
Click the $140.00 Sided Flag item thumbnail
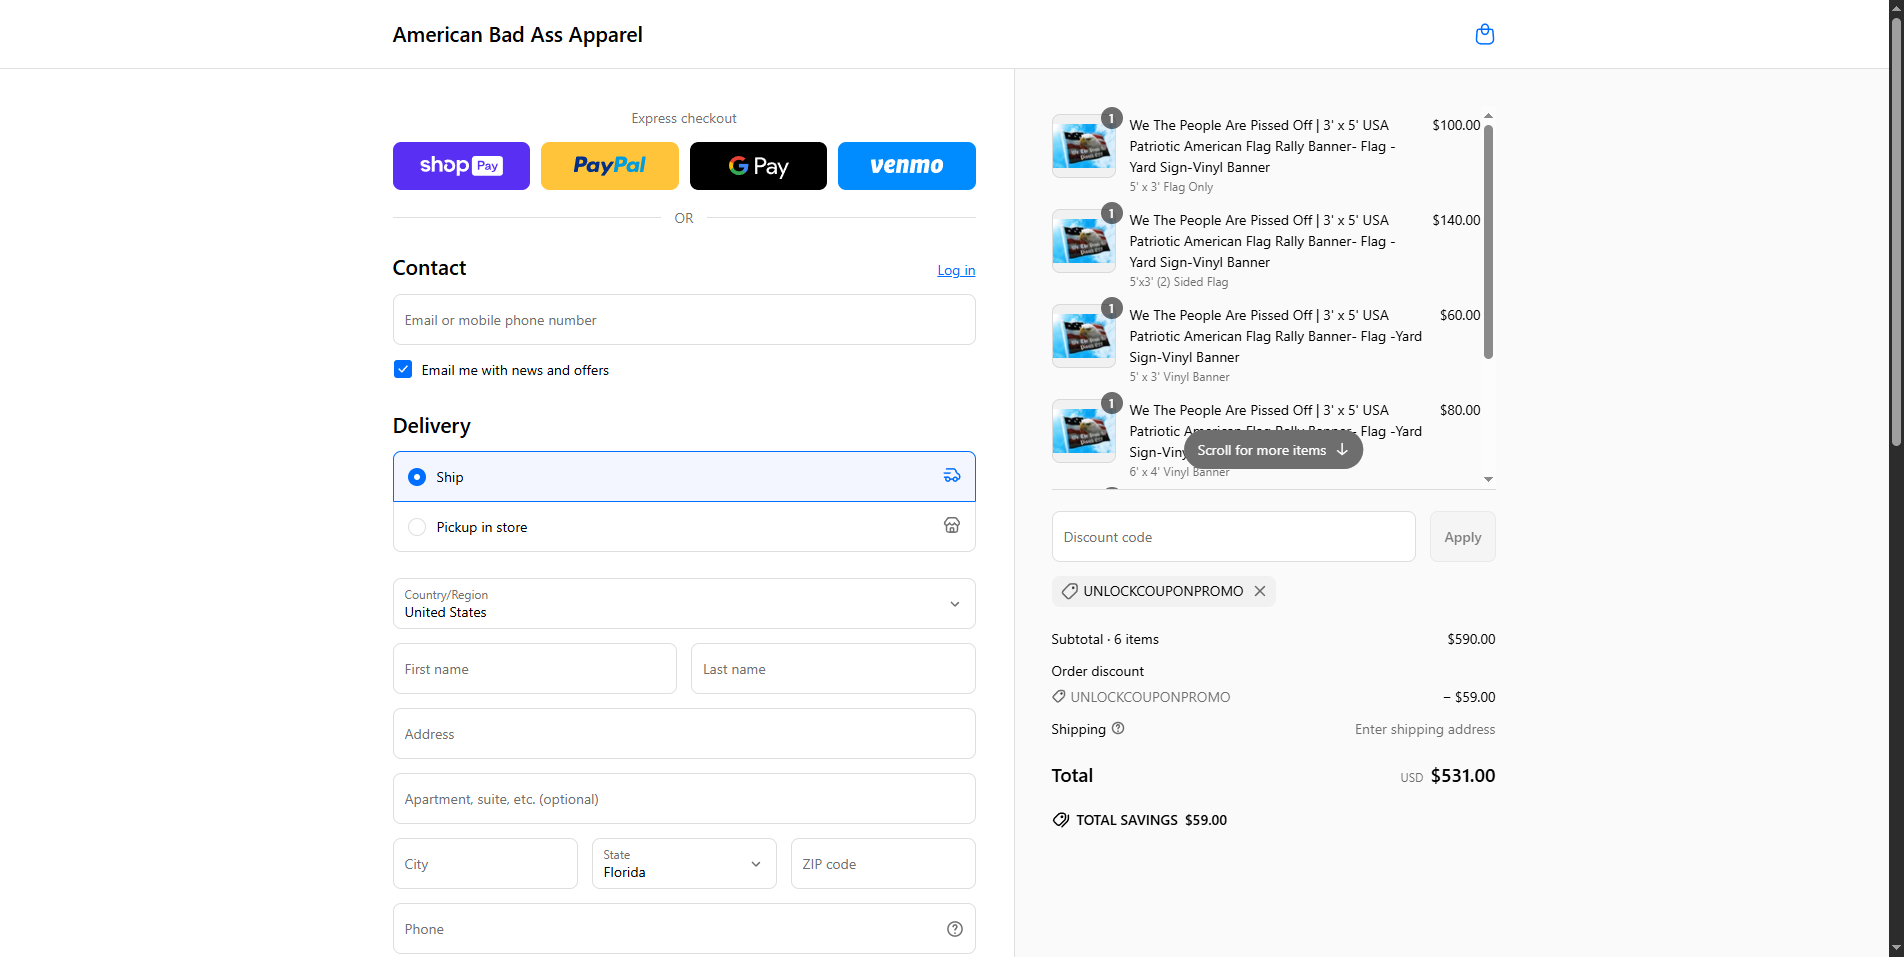(1083, 241)
